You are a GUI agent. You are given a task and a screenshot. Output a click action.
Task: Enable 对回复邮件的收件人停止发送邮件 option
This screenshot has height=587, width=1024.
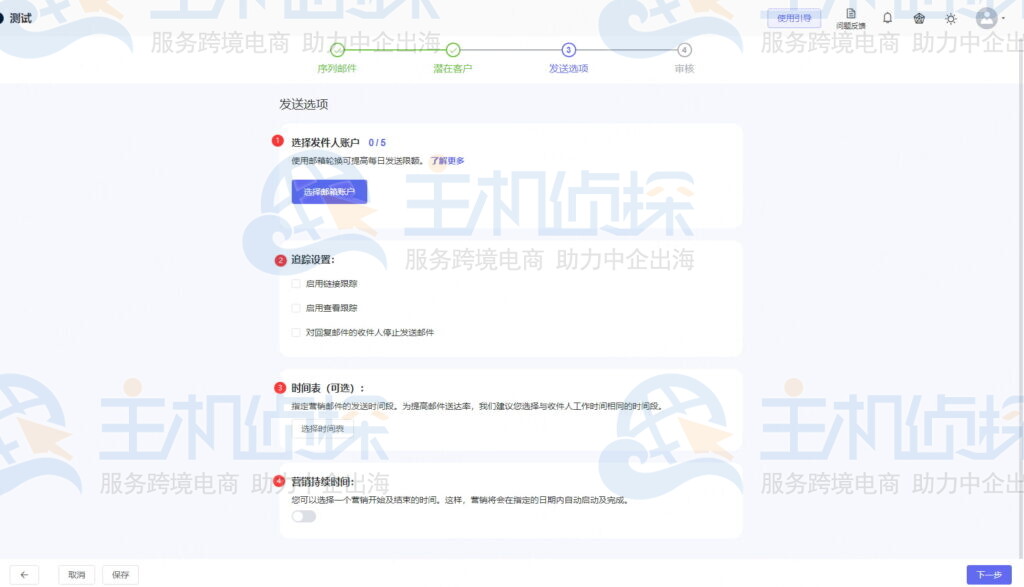(295, 333)
